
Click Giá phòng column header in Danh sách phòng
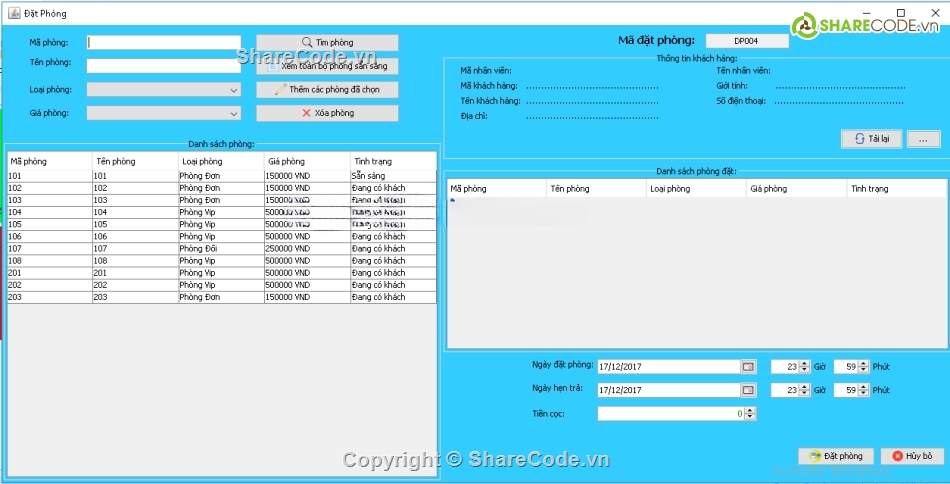click(308, 161)
